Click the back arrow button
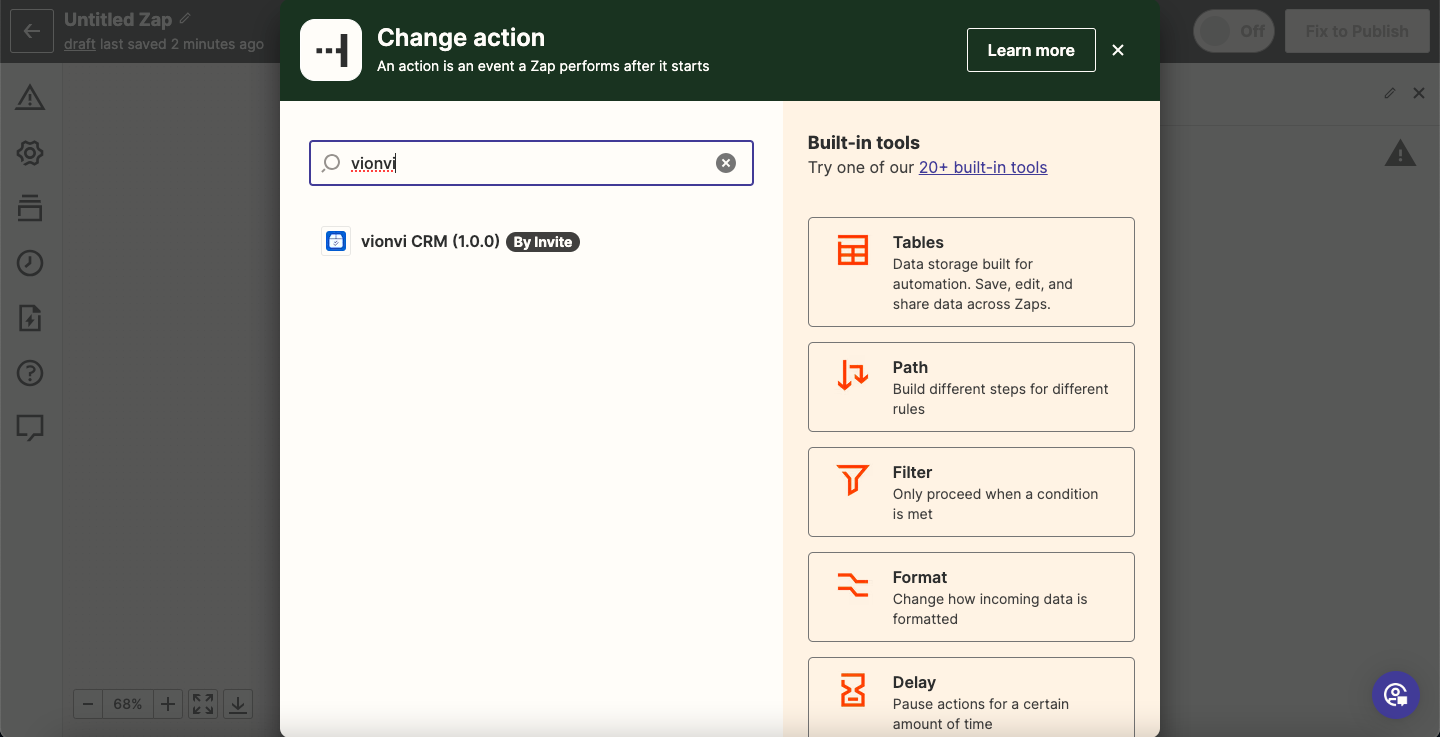Screen dimensions: 1440x737 (31, 31)
